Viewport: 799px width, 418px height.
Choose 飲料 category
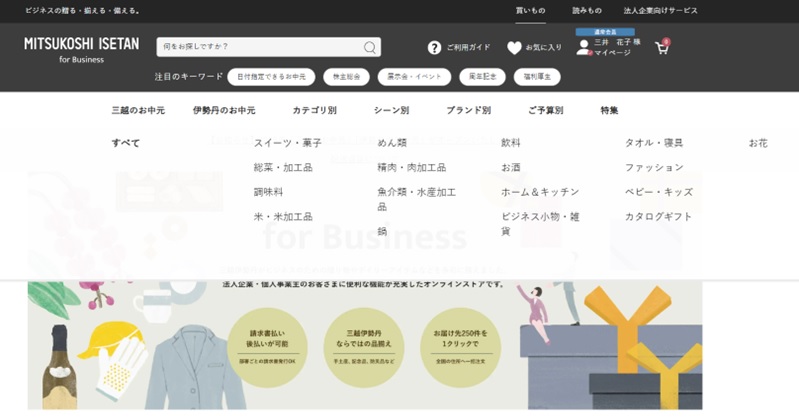tap(511, 143)
